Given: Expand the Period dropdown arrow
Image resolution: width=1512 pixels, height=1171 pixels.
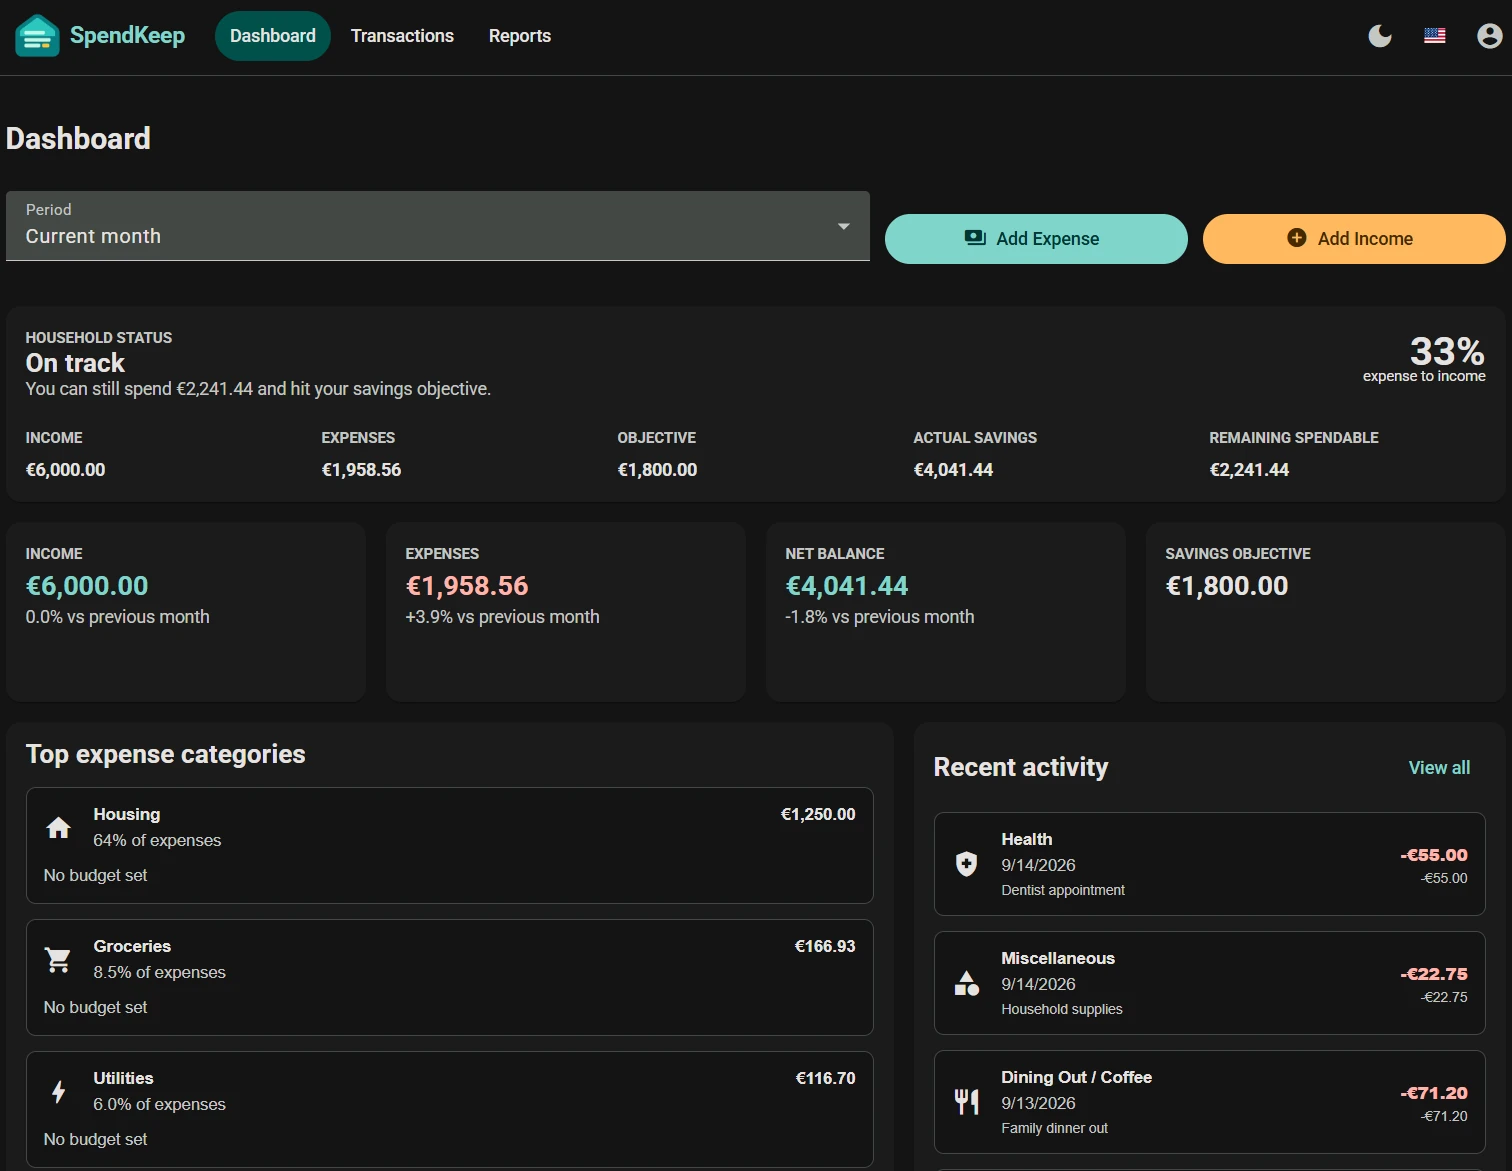Looking at the screenshot, I should [844, 226].
